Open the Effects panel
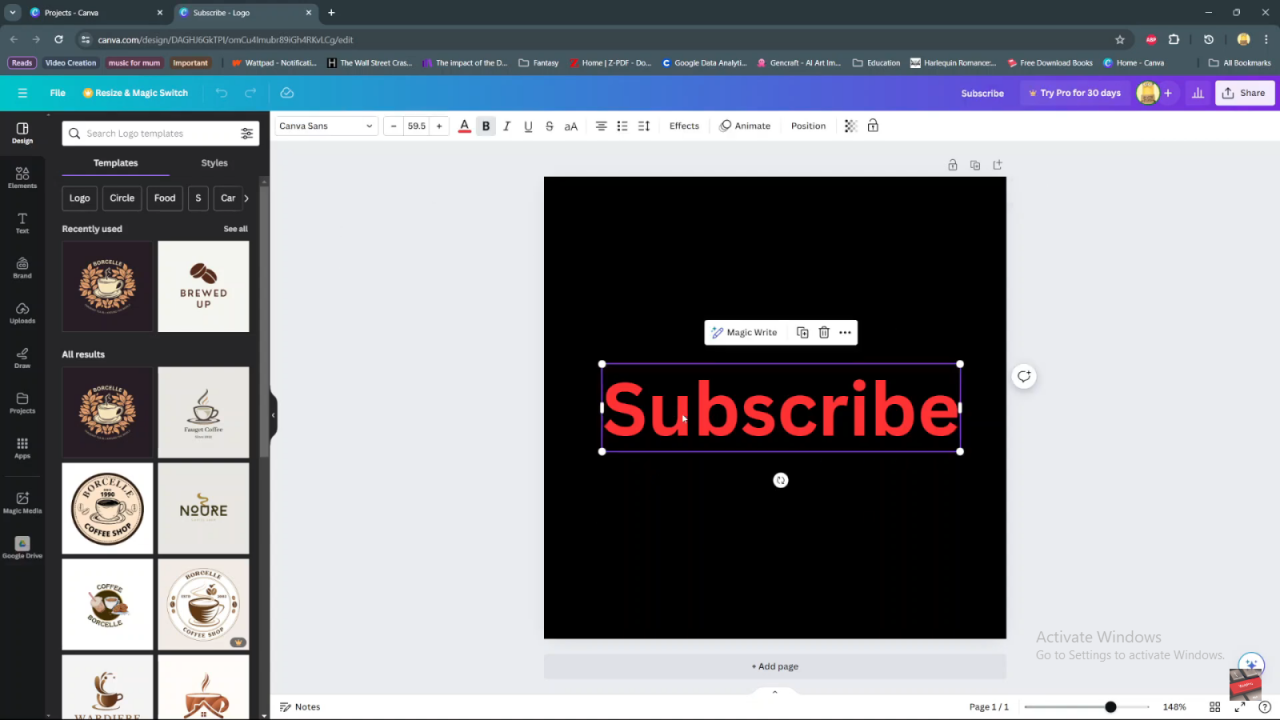Image resolution: width=1280 pixels, height=720 pixels. pos(684,126)
